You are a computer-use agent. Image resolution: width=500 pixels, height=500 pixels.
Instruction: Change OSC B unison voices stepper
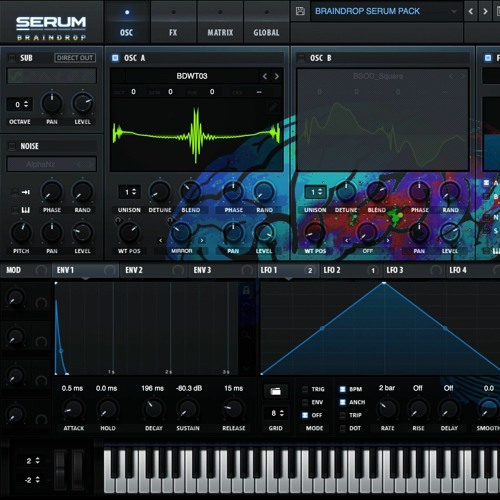click(x=315, y=192)
